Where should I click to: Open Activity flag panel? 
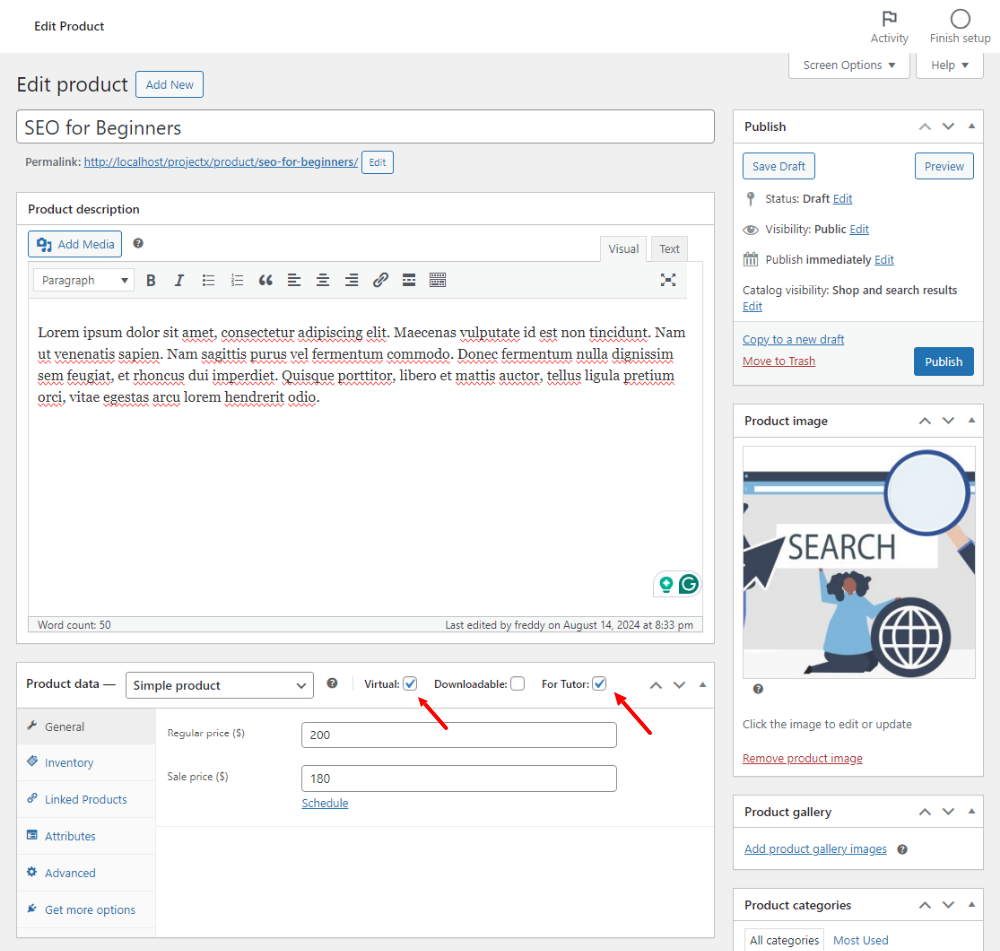click(889, 27)
